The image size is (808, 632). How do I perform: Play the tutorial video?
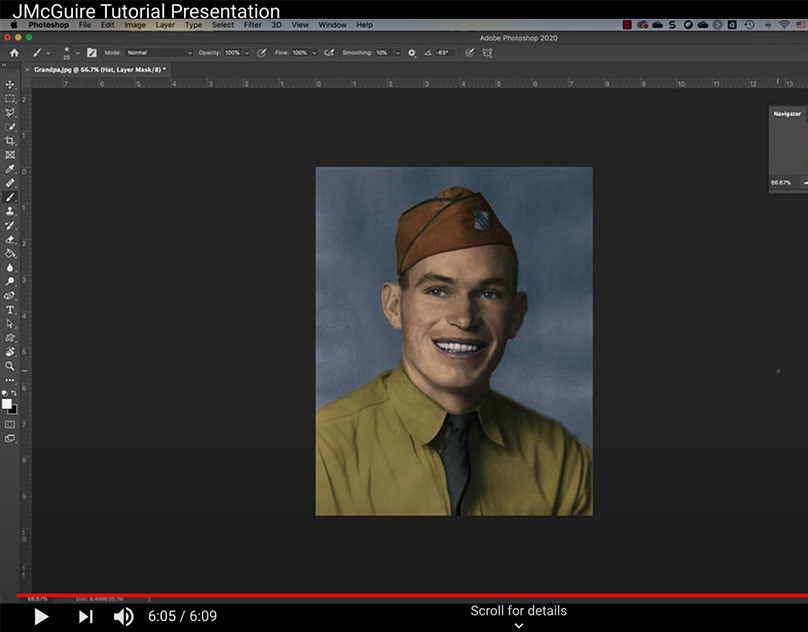pos(41,616)
